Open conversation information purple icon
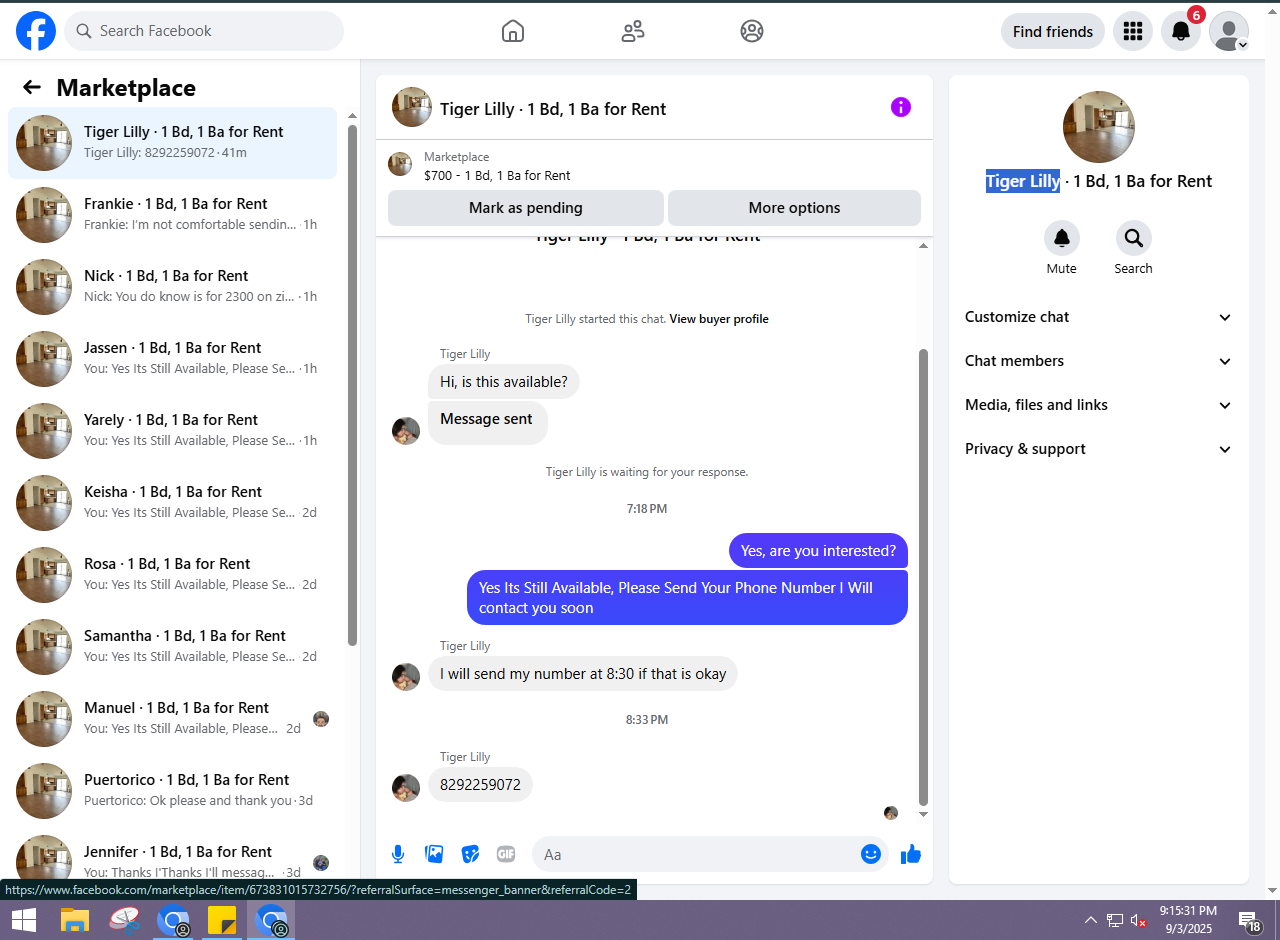Image resolution: width=1280 pixels, height=940 pixels. click(901, 107)
